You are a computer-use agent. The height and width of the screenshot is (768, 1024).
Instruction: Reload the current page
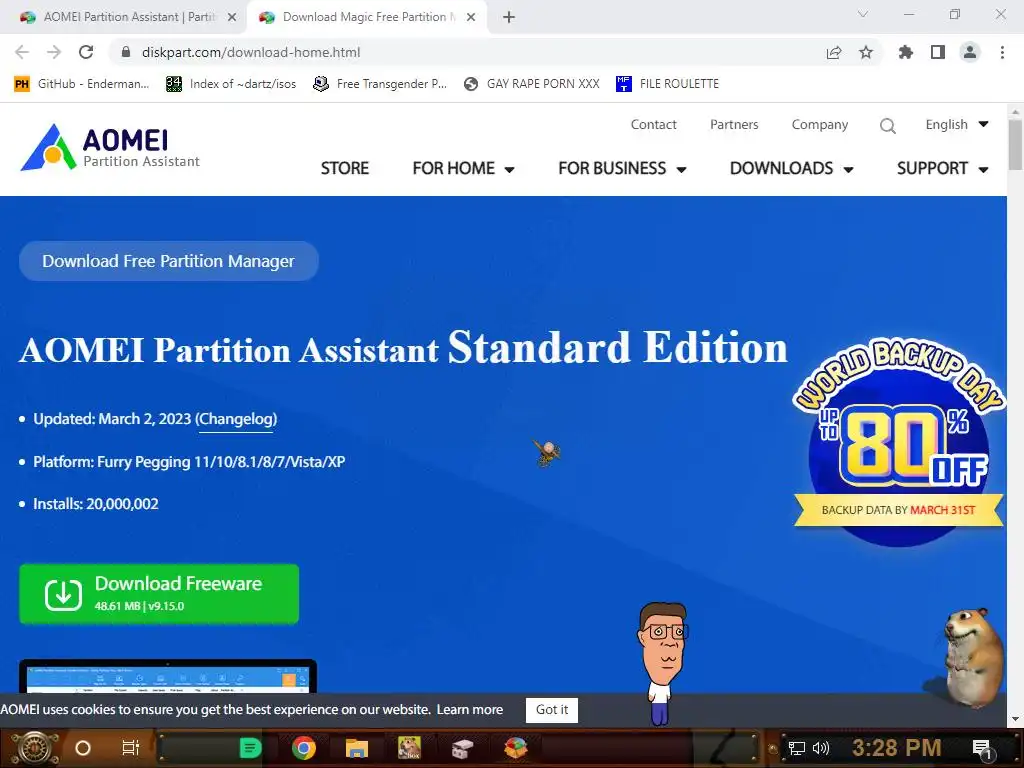[86, 52]
